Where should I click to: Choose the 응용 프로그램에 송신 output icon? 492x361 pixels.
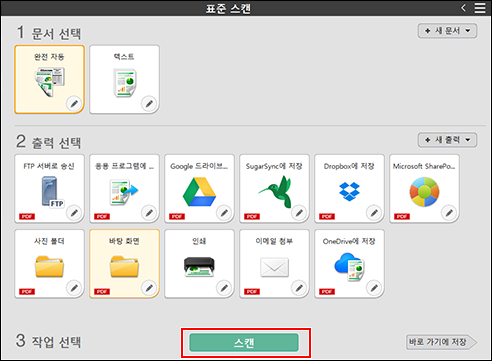point(124,192)
